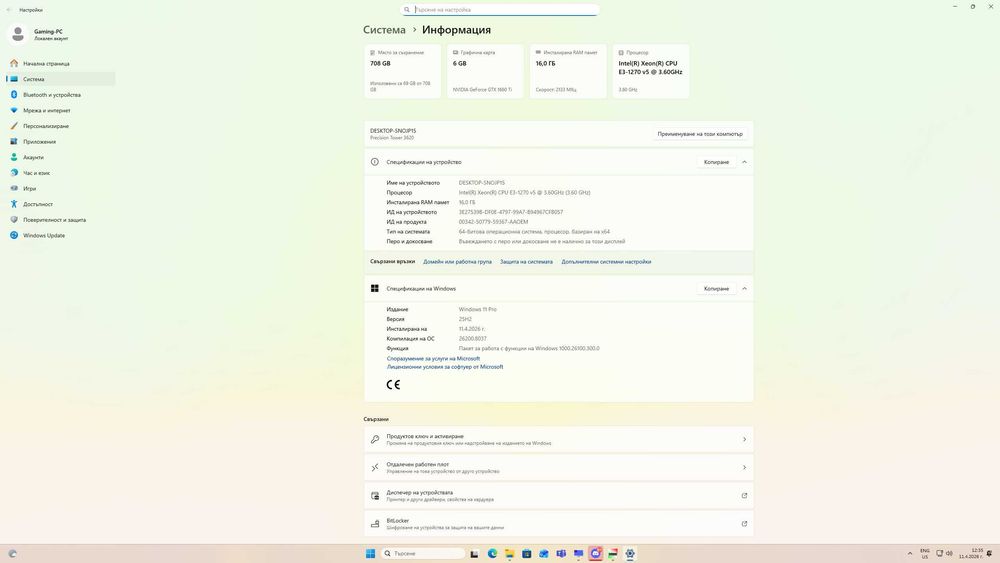Click the Свързани section heading
This screenshot has height=563, width=1000.
click(376, 419)
